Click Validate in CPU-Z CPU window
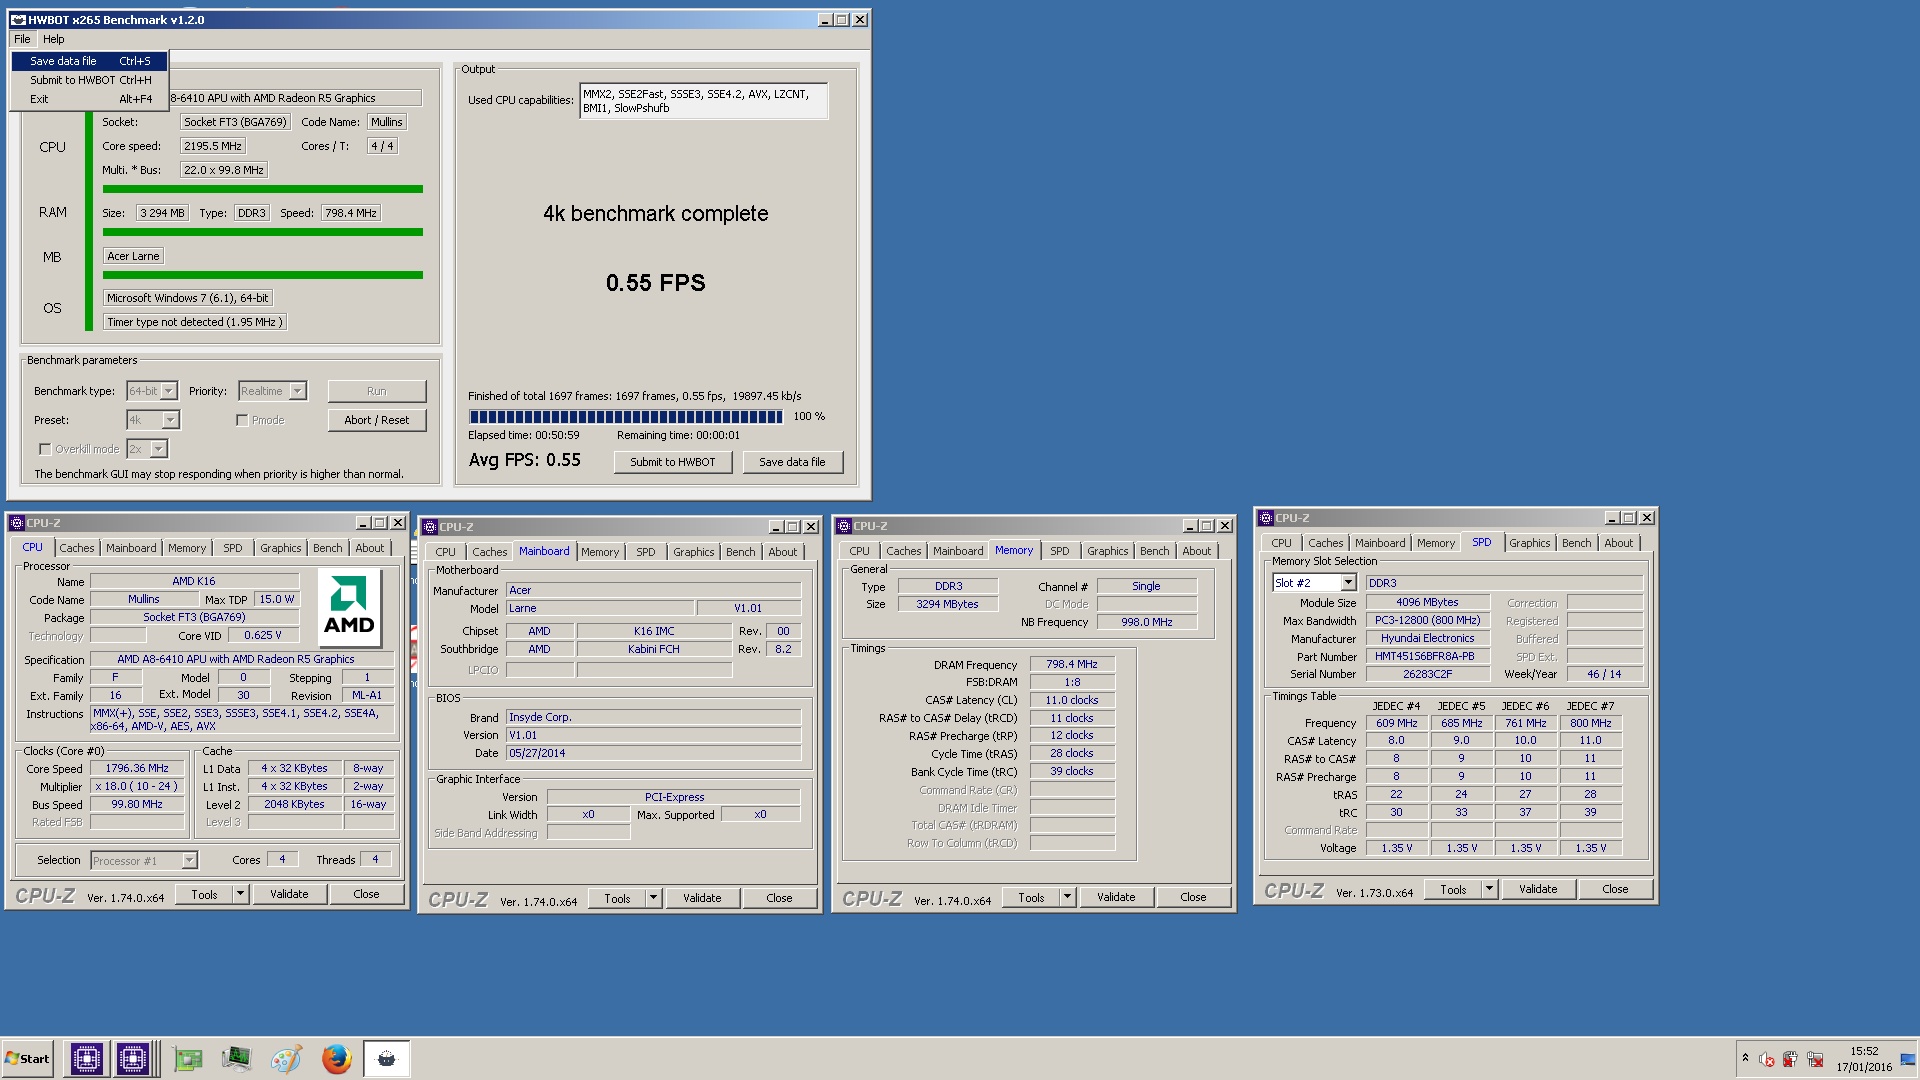The width and height of the screenshot is (1920, 1080). pos(289,894)
